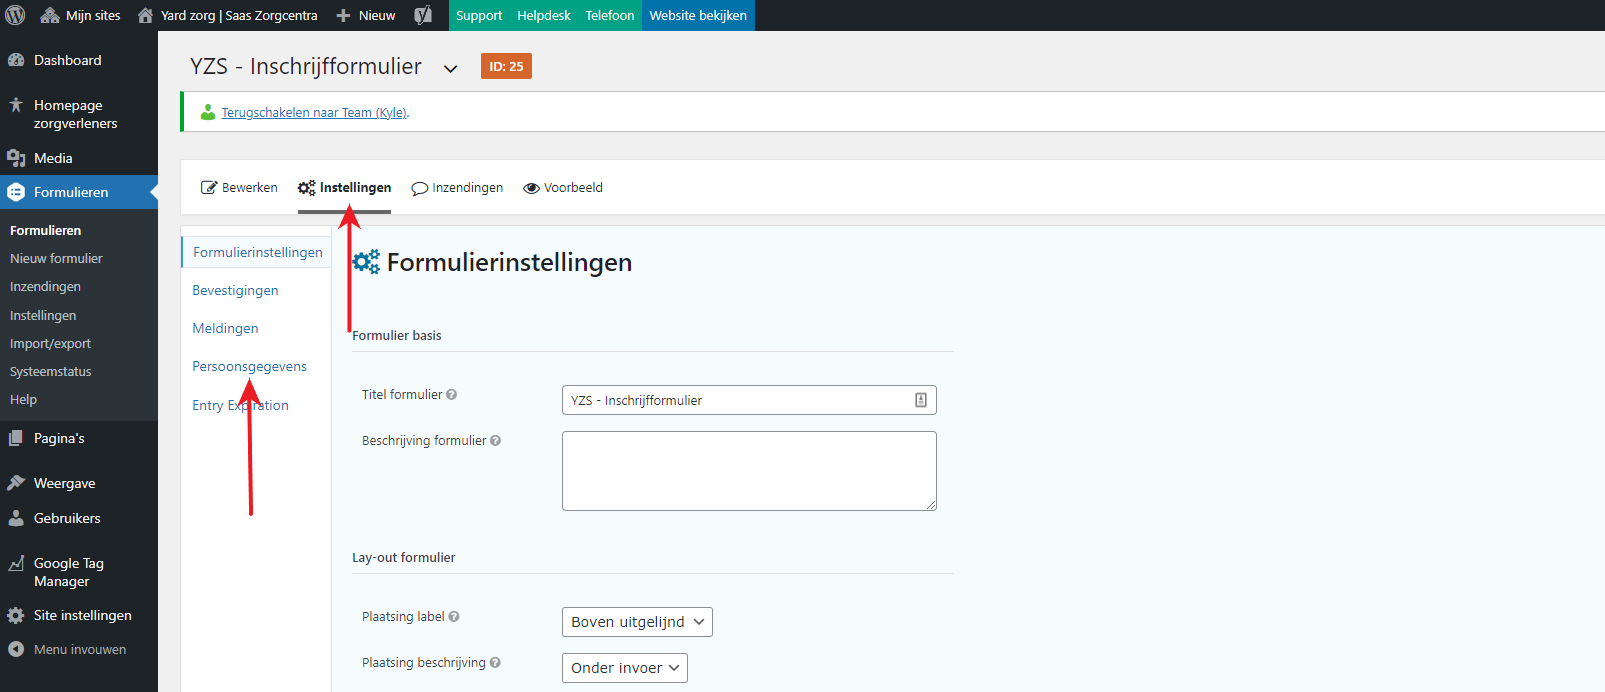Click the ID: 25 badge
This screenshot has height=692, width=1605.
tap(506, 66)
